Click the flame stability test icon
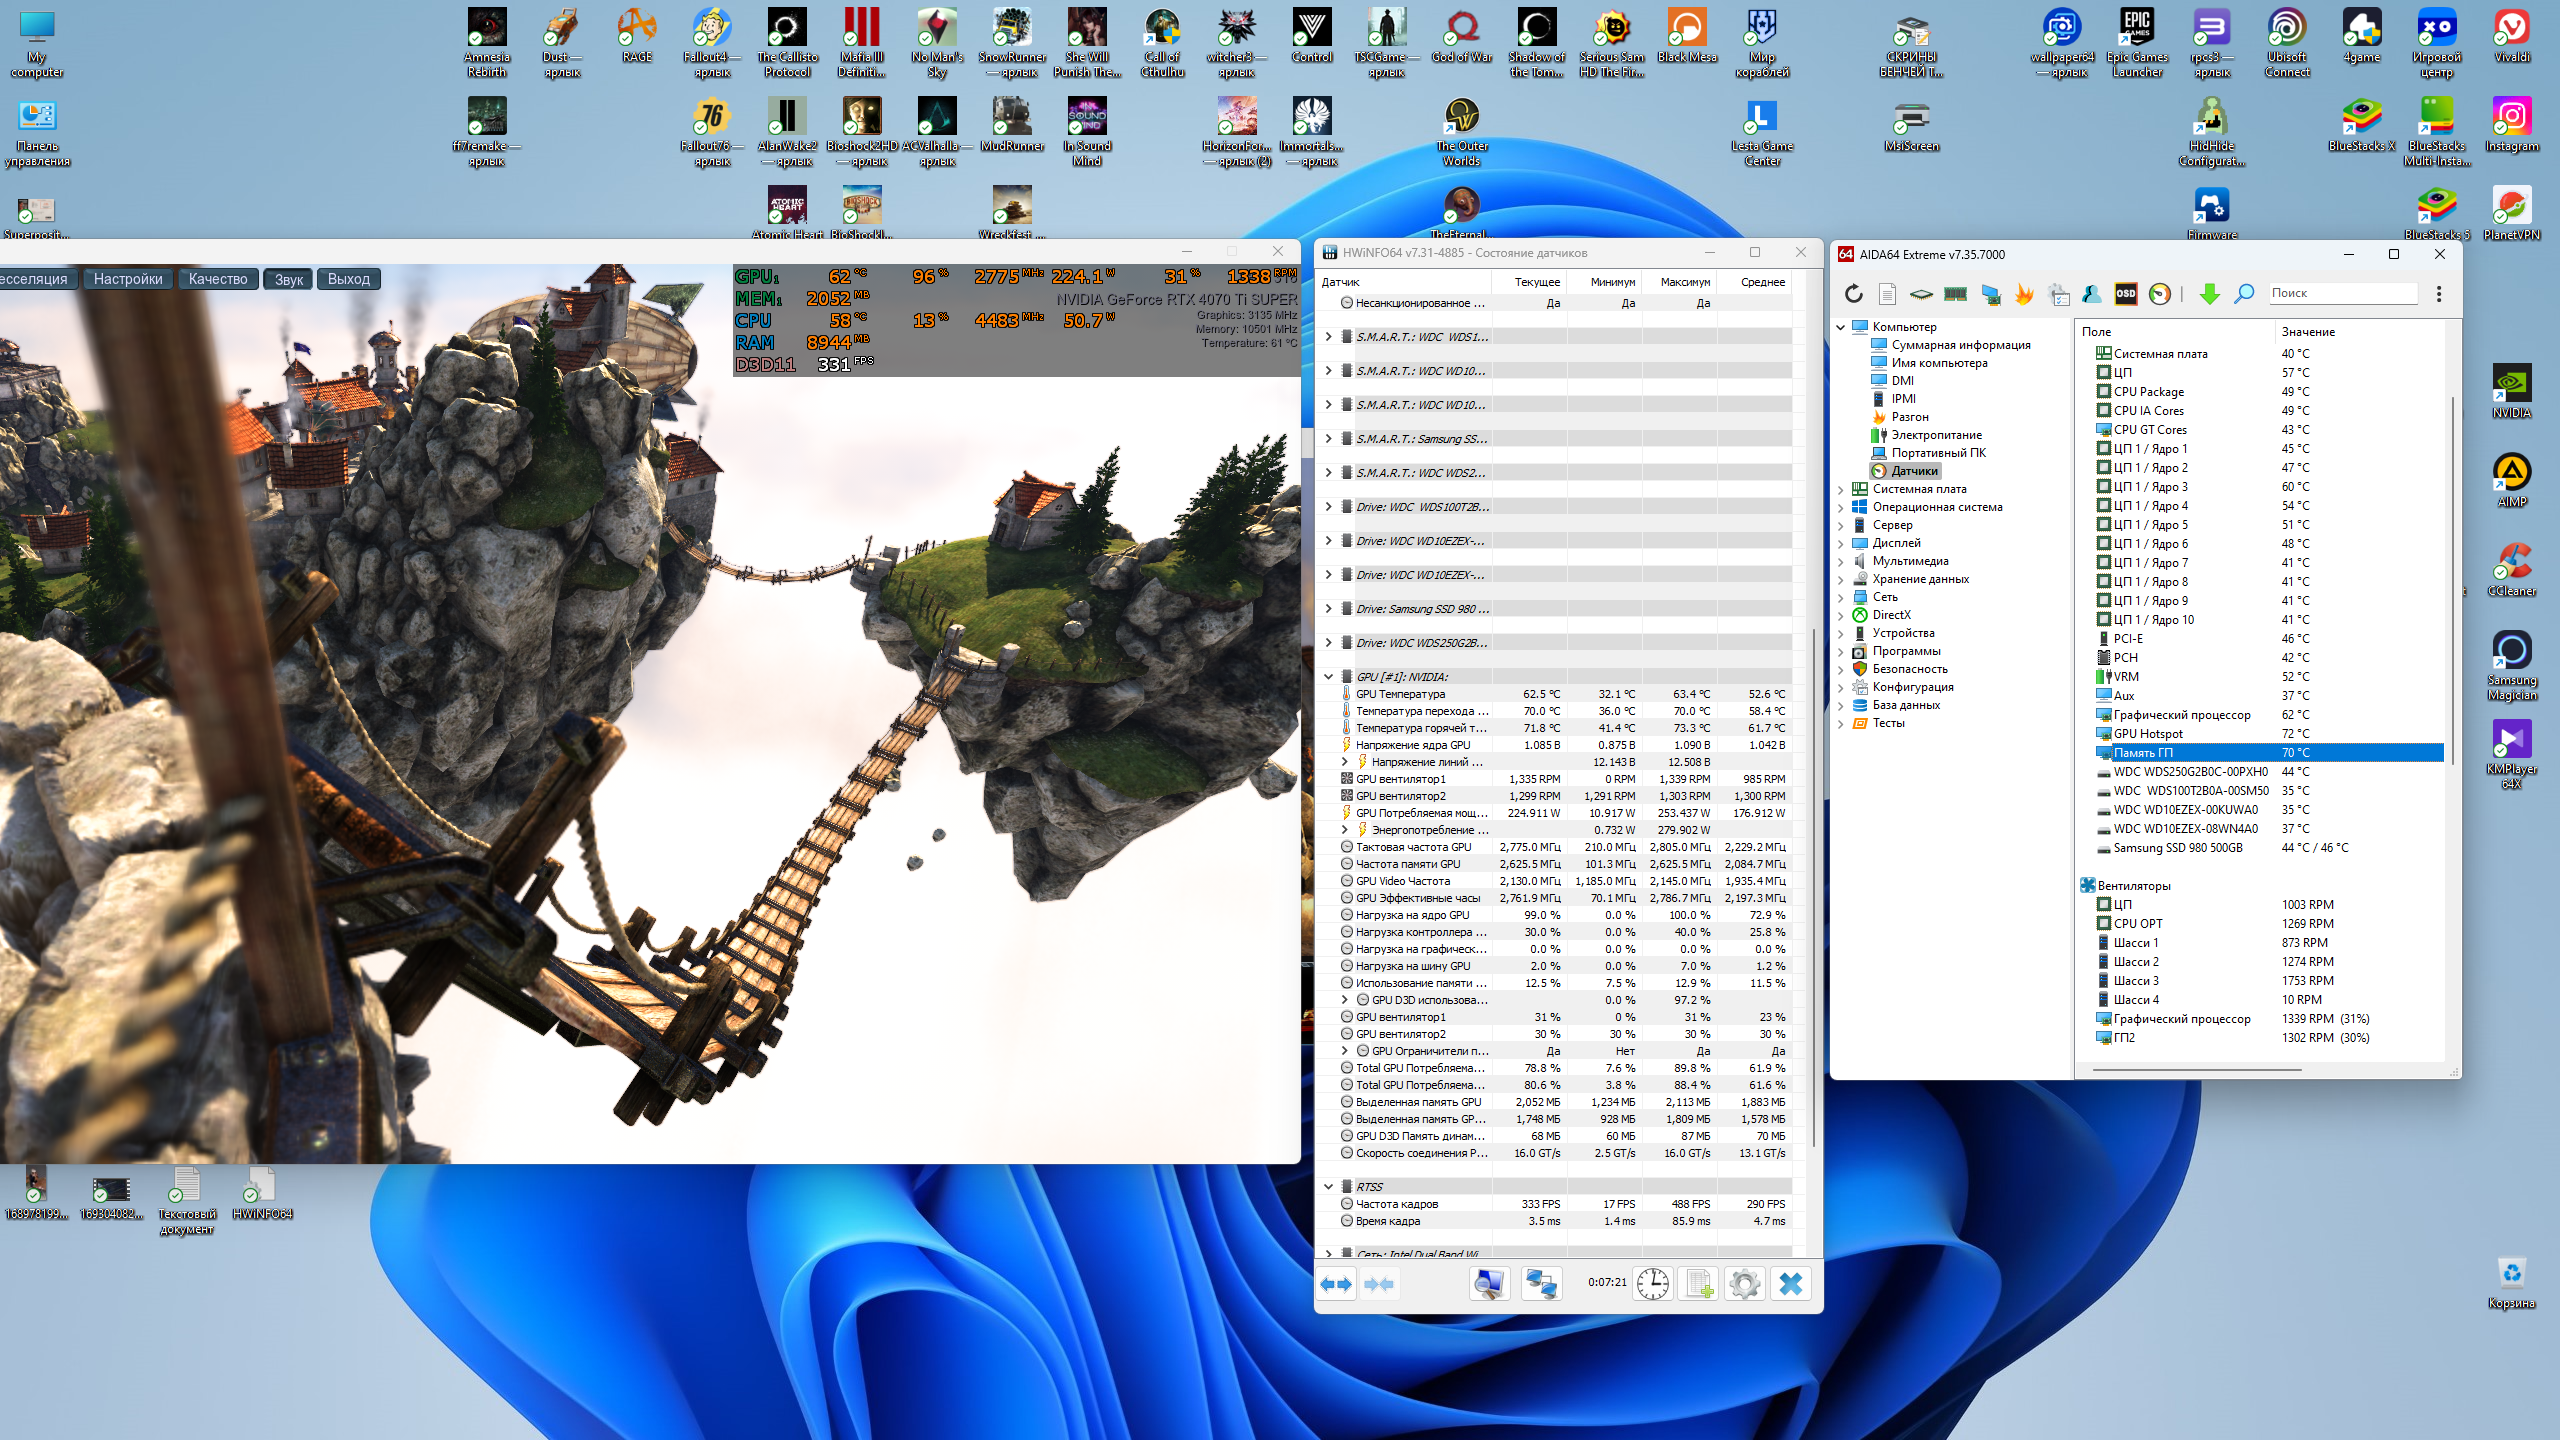The height and width of the screenshot is (1440, 2560). (x=2024, y=293)
